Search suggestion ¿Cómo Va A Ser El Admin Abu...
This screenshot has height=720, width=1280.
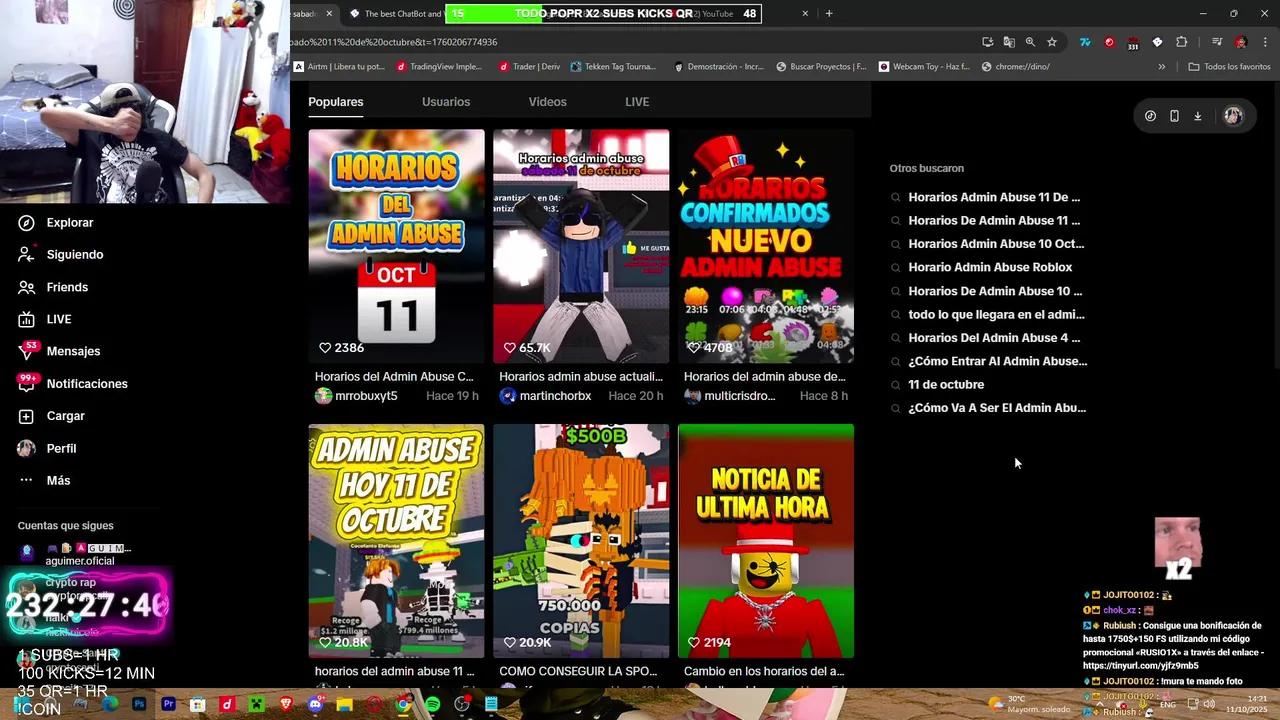tap(997, 408)
